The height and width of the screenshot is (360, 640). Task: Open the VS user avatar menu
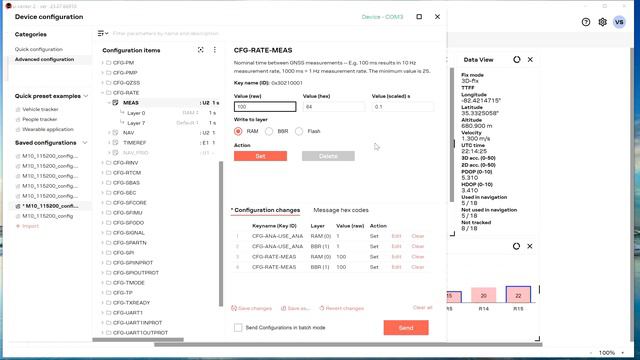(619, 22)
